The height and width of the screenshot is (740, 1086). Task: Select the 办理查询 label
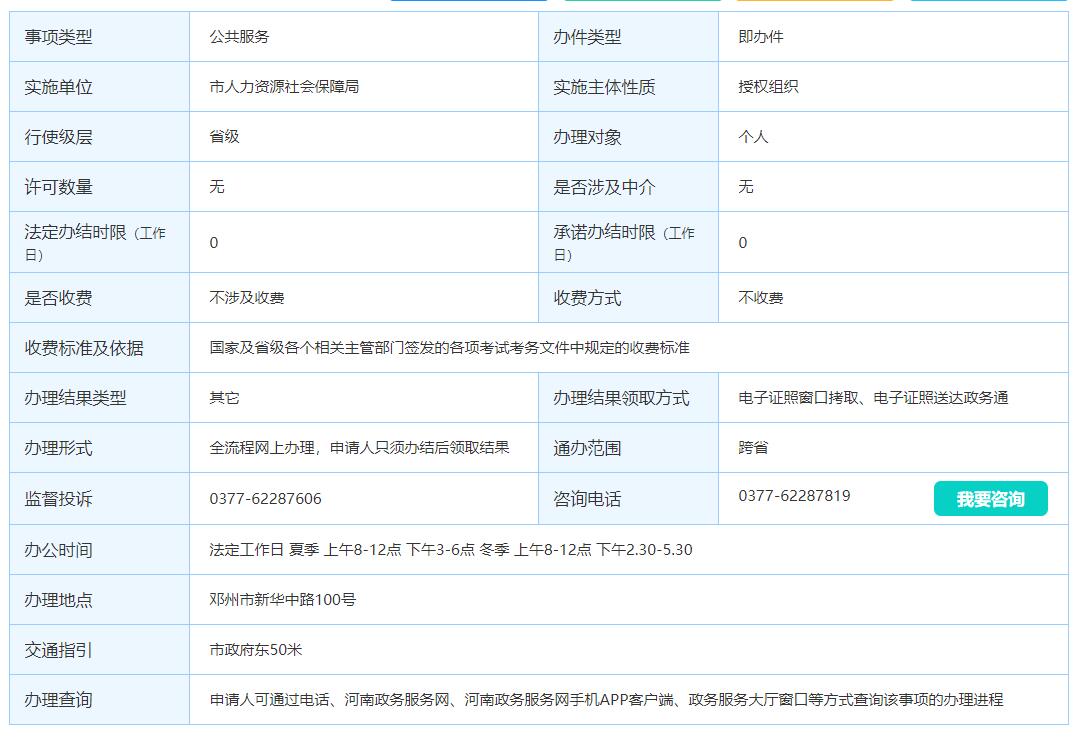tap(59, 700)
